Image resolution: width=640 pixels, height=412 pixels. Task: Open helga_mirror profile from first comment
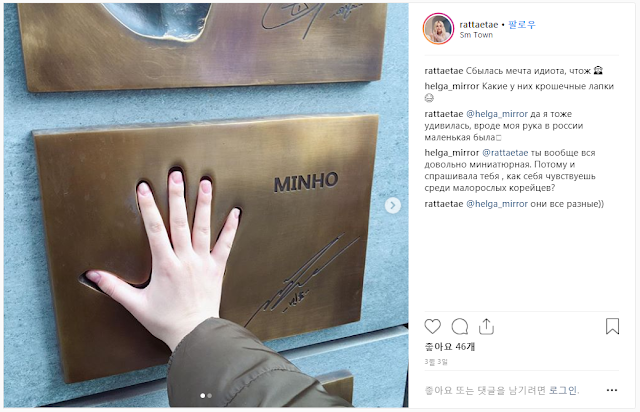[x=452, y=86]
